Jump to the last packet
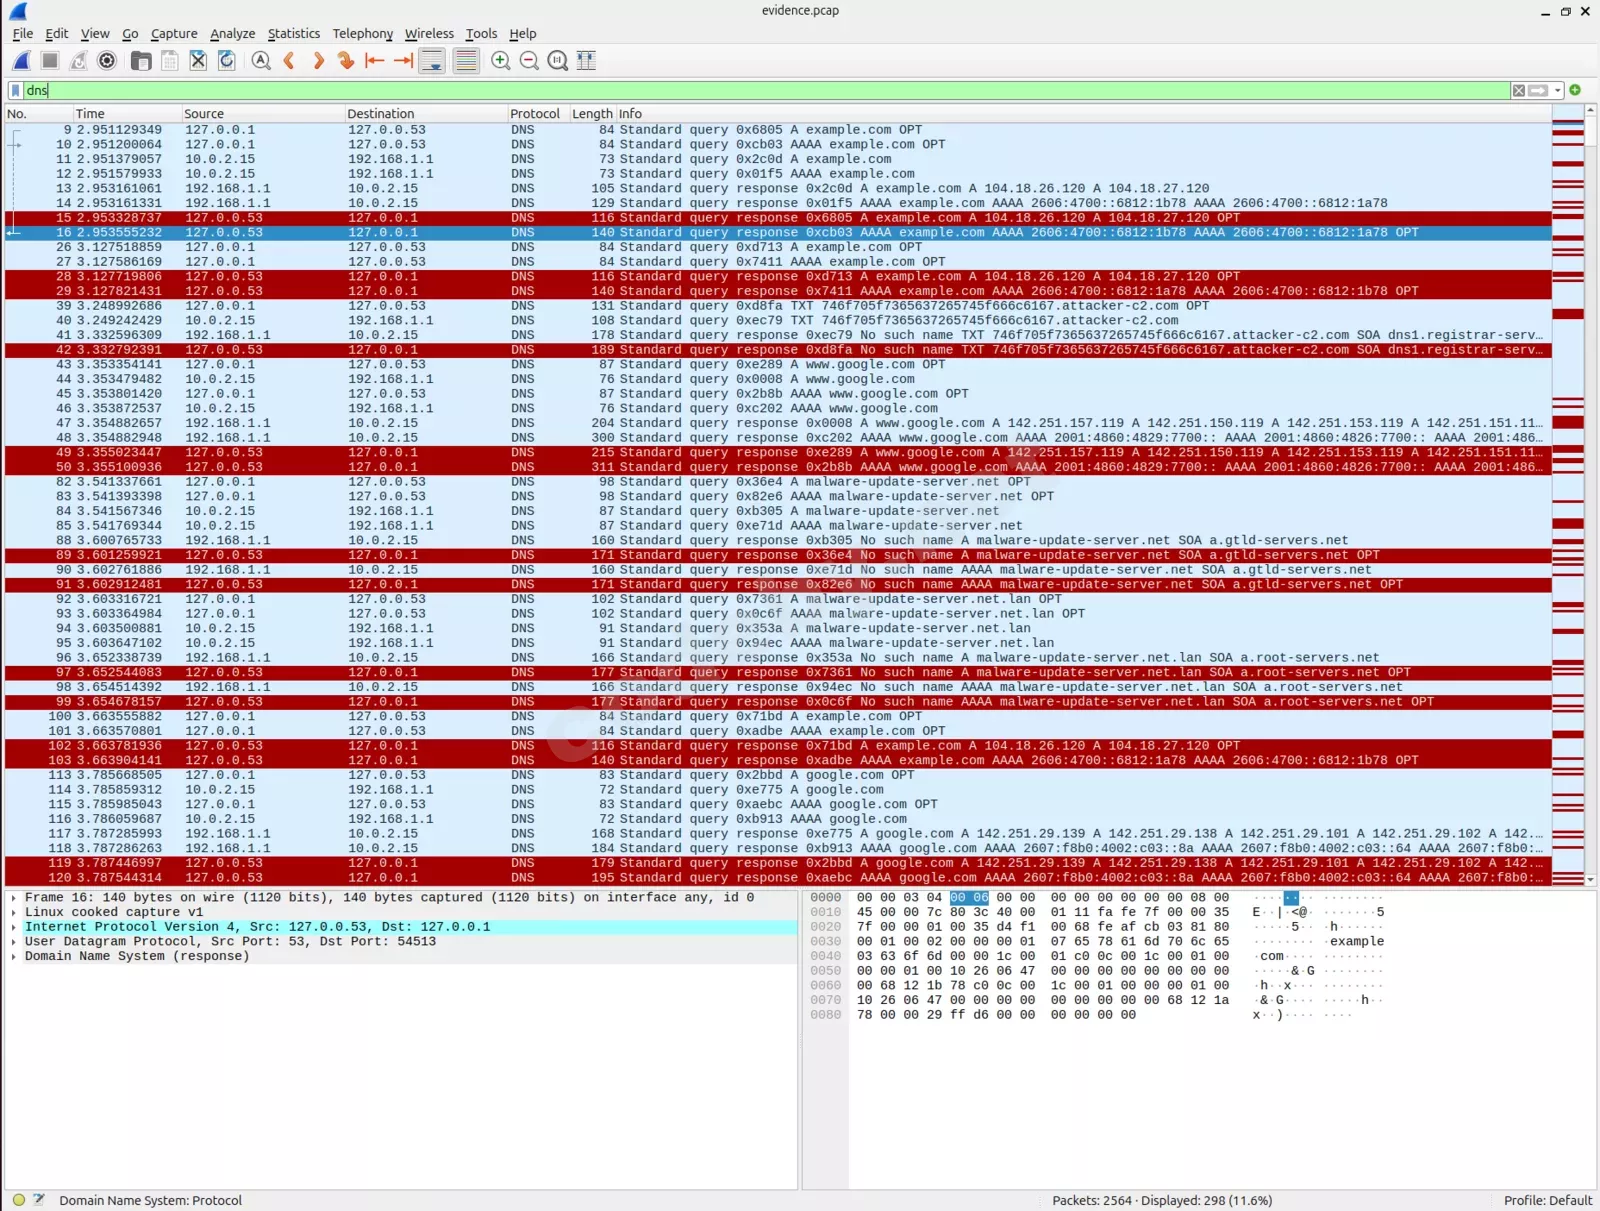The width and height of the screenshot is (1600, 1211). click(x=404, y=61)
